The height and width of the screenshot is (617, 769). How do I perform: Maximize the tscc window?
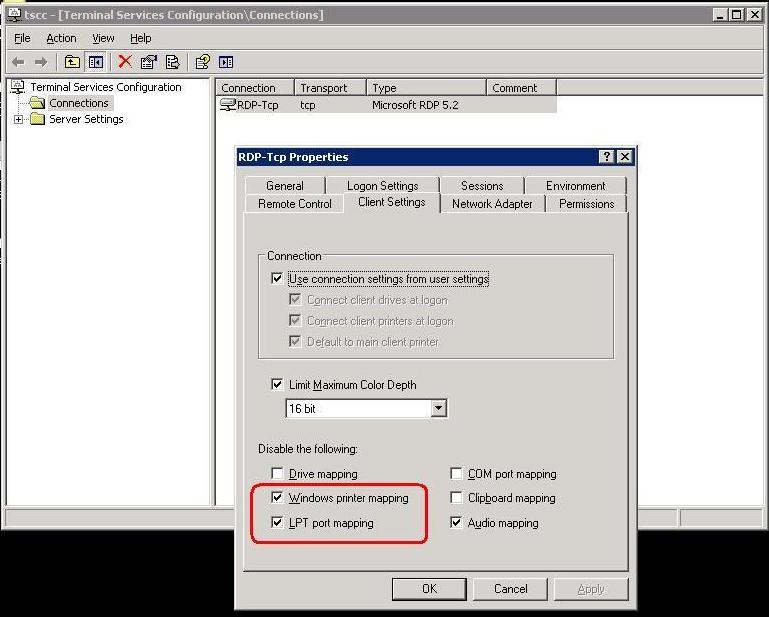point(737,15)
